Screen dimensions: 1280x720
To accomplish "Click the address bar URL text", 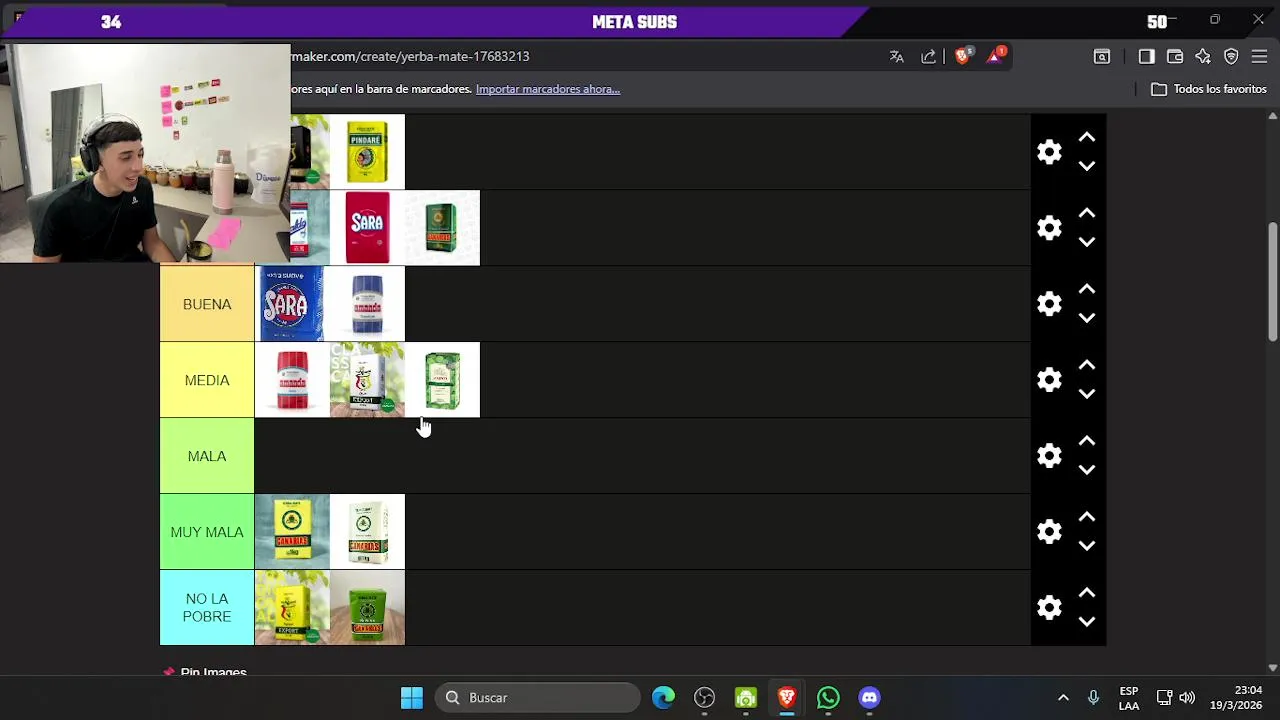I will point(410,57).
